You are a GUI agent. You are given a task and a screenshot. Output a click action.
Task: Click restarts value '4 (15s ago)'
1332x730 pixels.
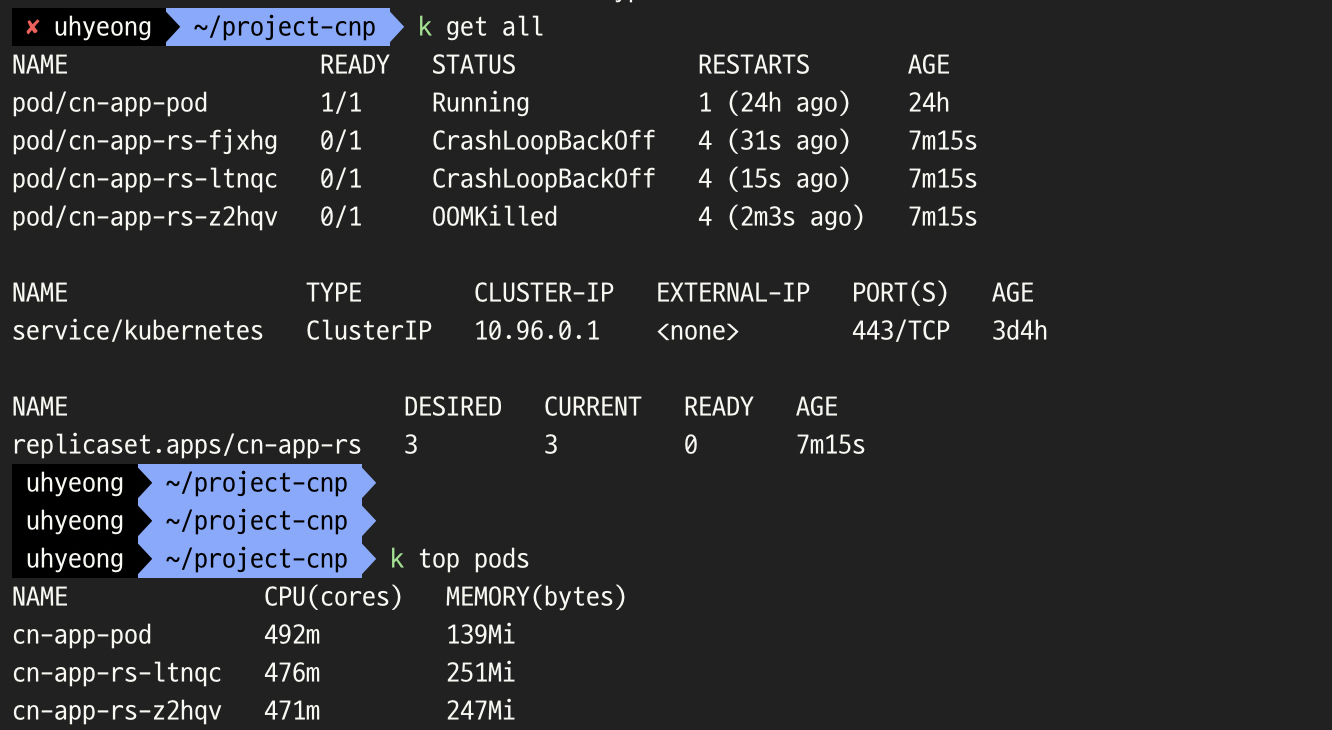[774, 179]
